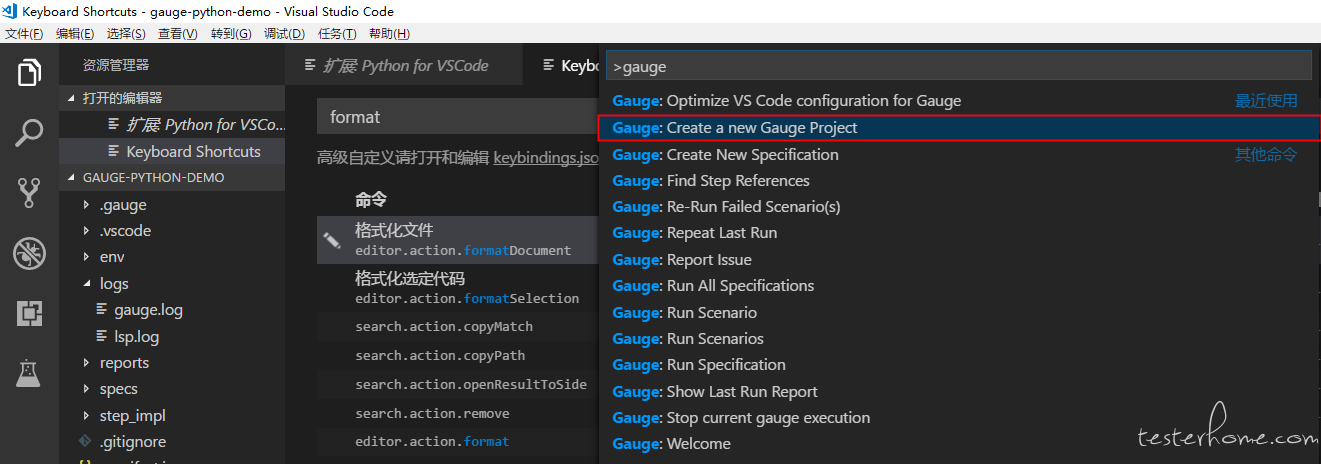1321x464 pixels.
Task: Select Gauge: Create New Specification
Action: pyautogui.click(x=959, y=155)
